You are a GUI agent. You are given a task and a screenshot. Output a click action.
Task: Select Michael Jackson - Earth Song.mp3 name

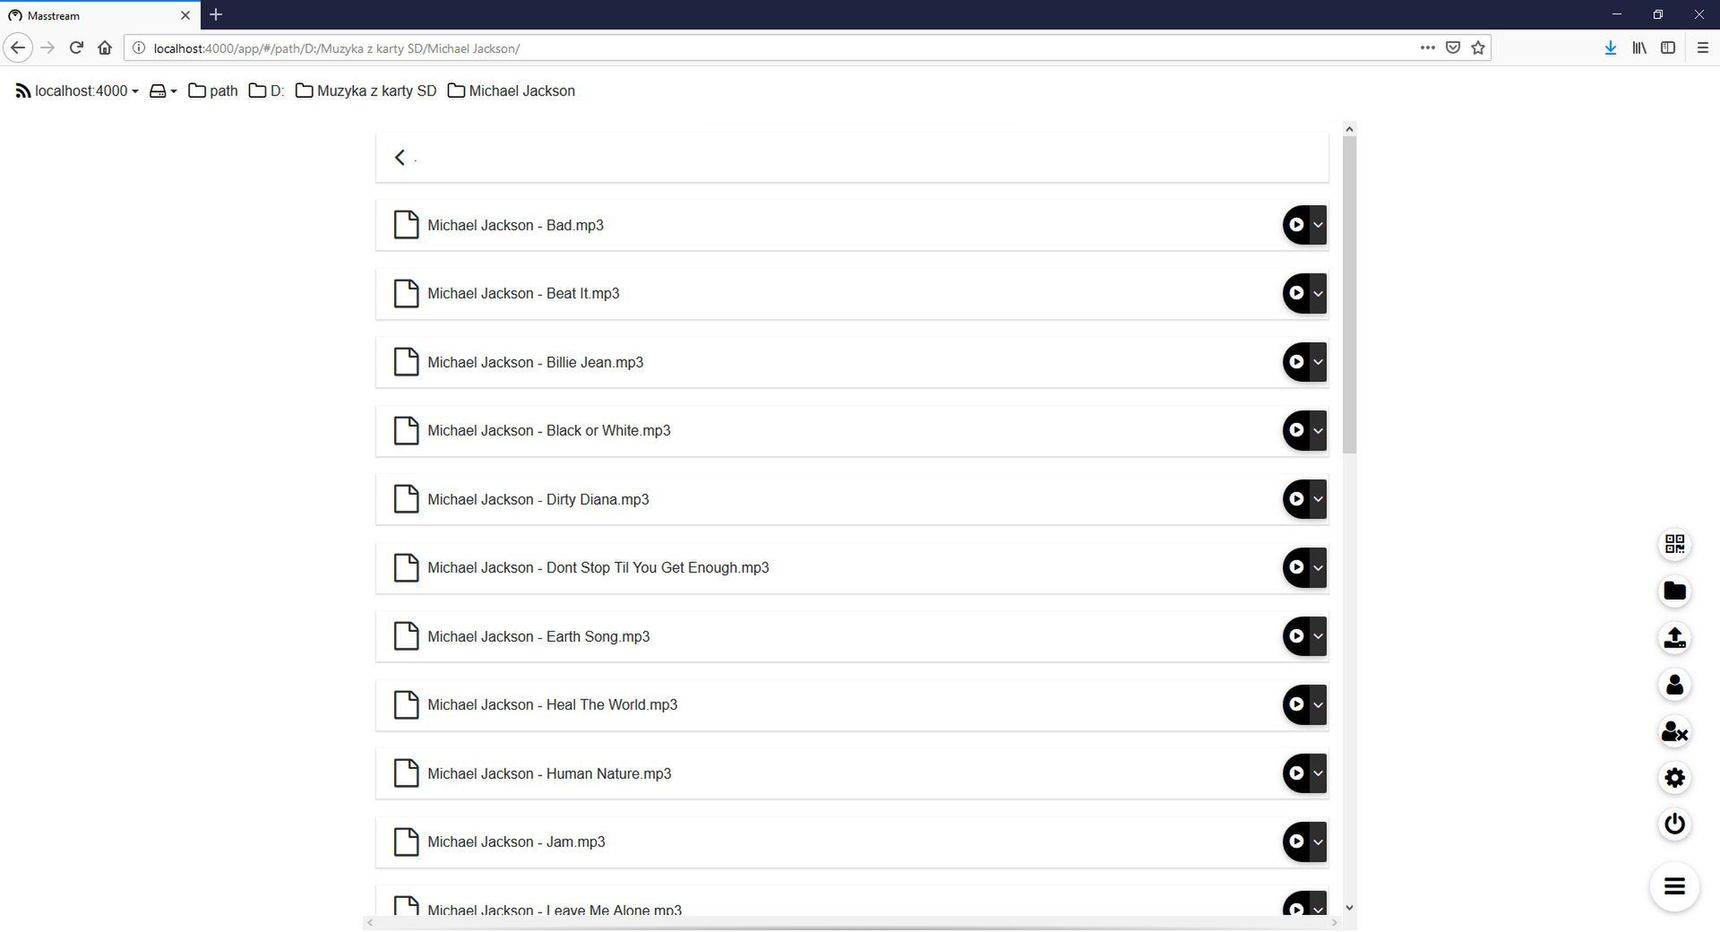pyautogui.click(x=539, y=636)
